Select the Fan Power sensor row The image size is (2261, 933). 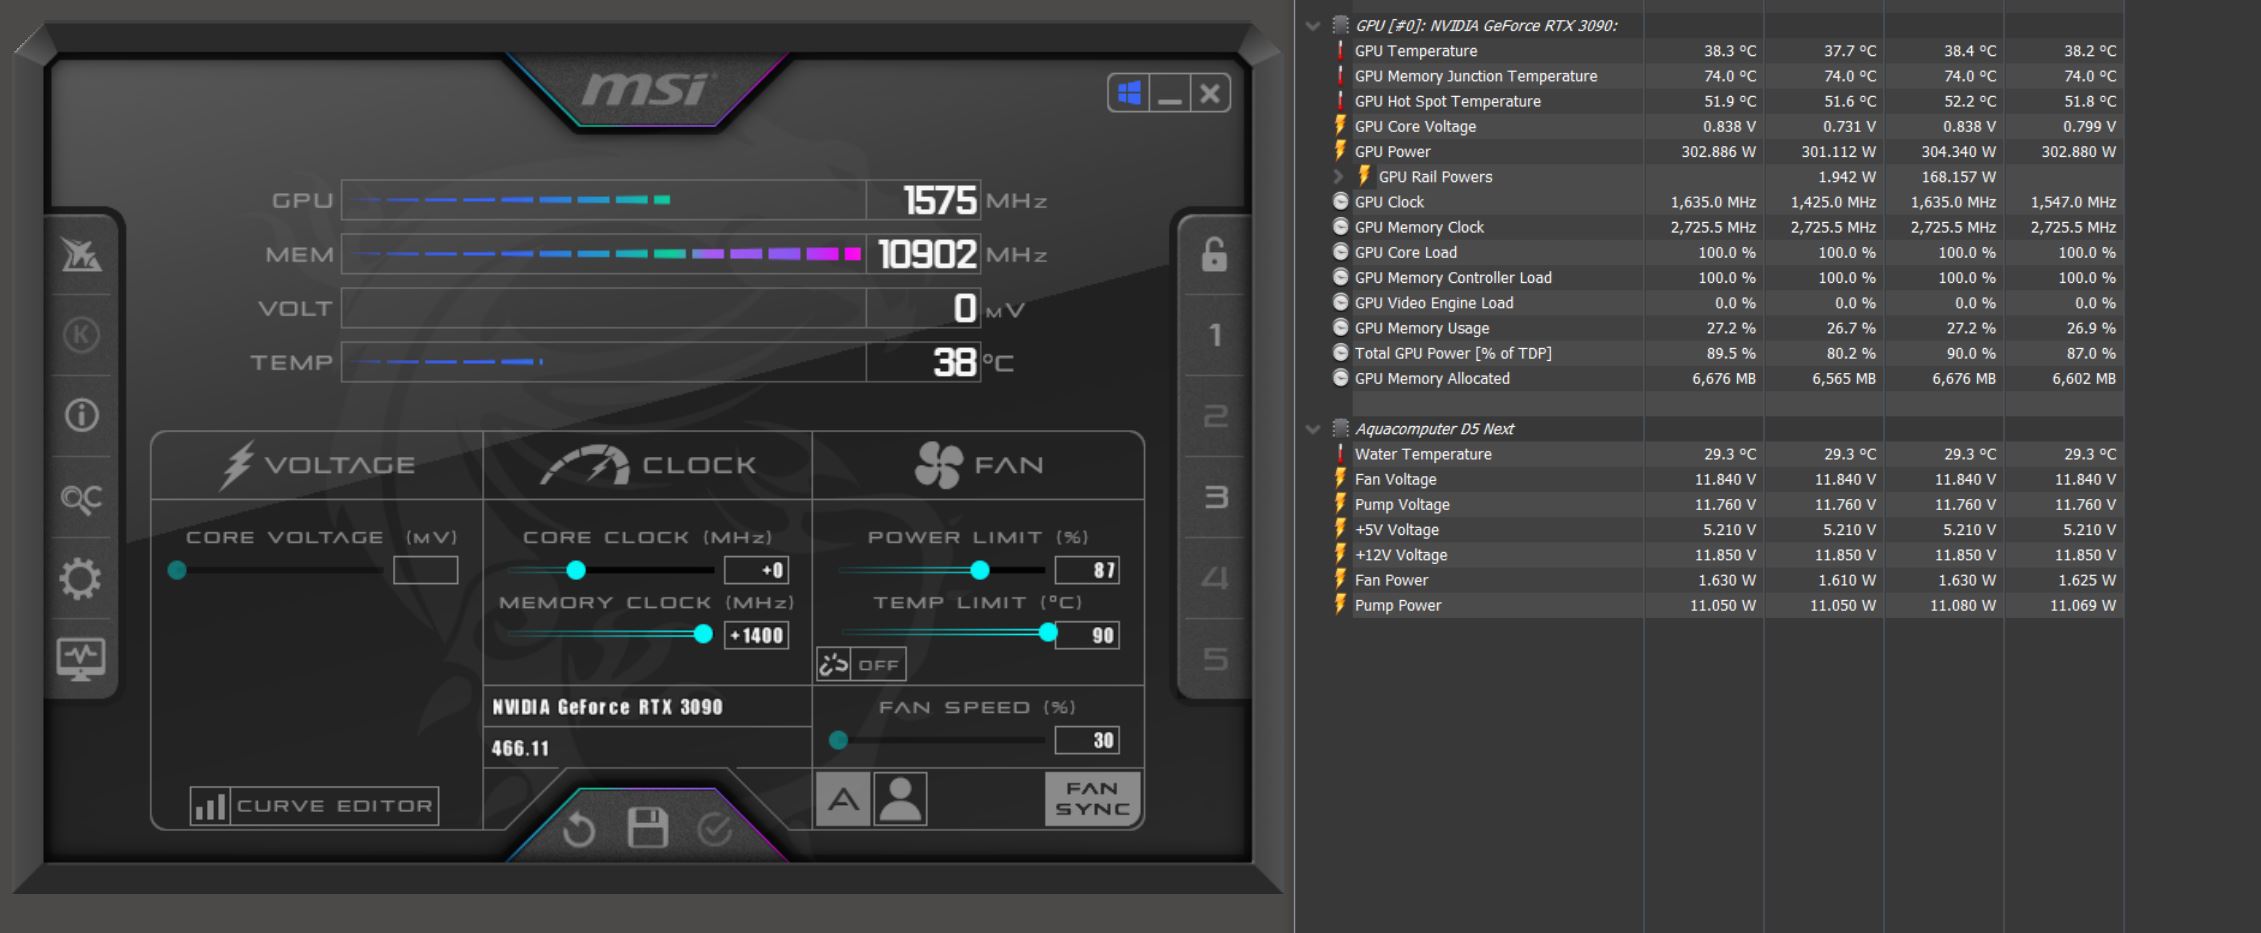coord(1727,580)
